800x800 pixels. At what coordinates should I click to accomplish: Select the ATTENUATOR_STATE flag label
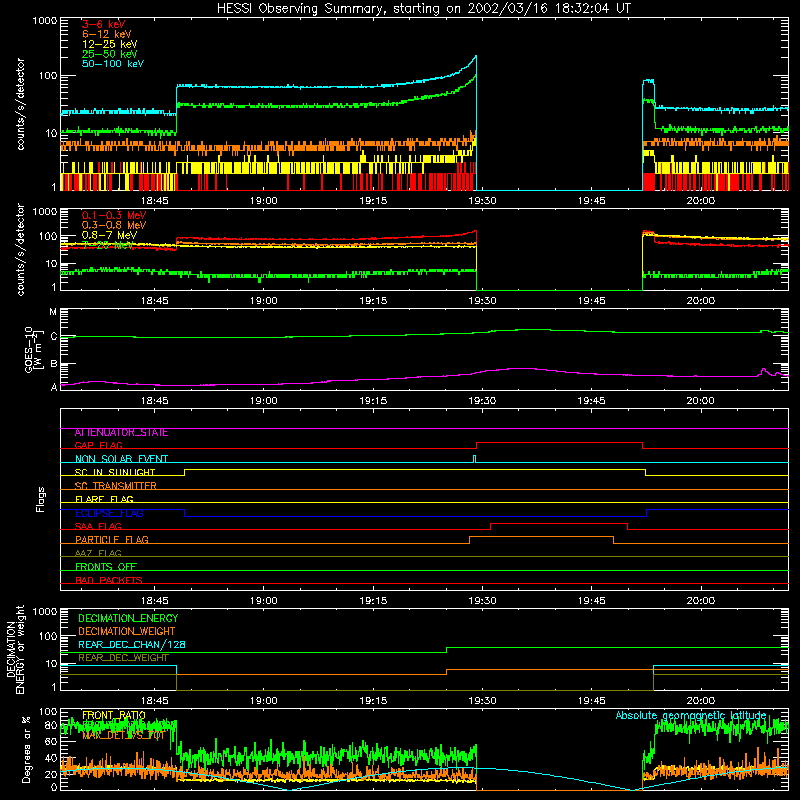[121, 433]
